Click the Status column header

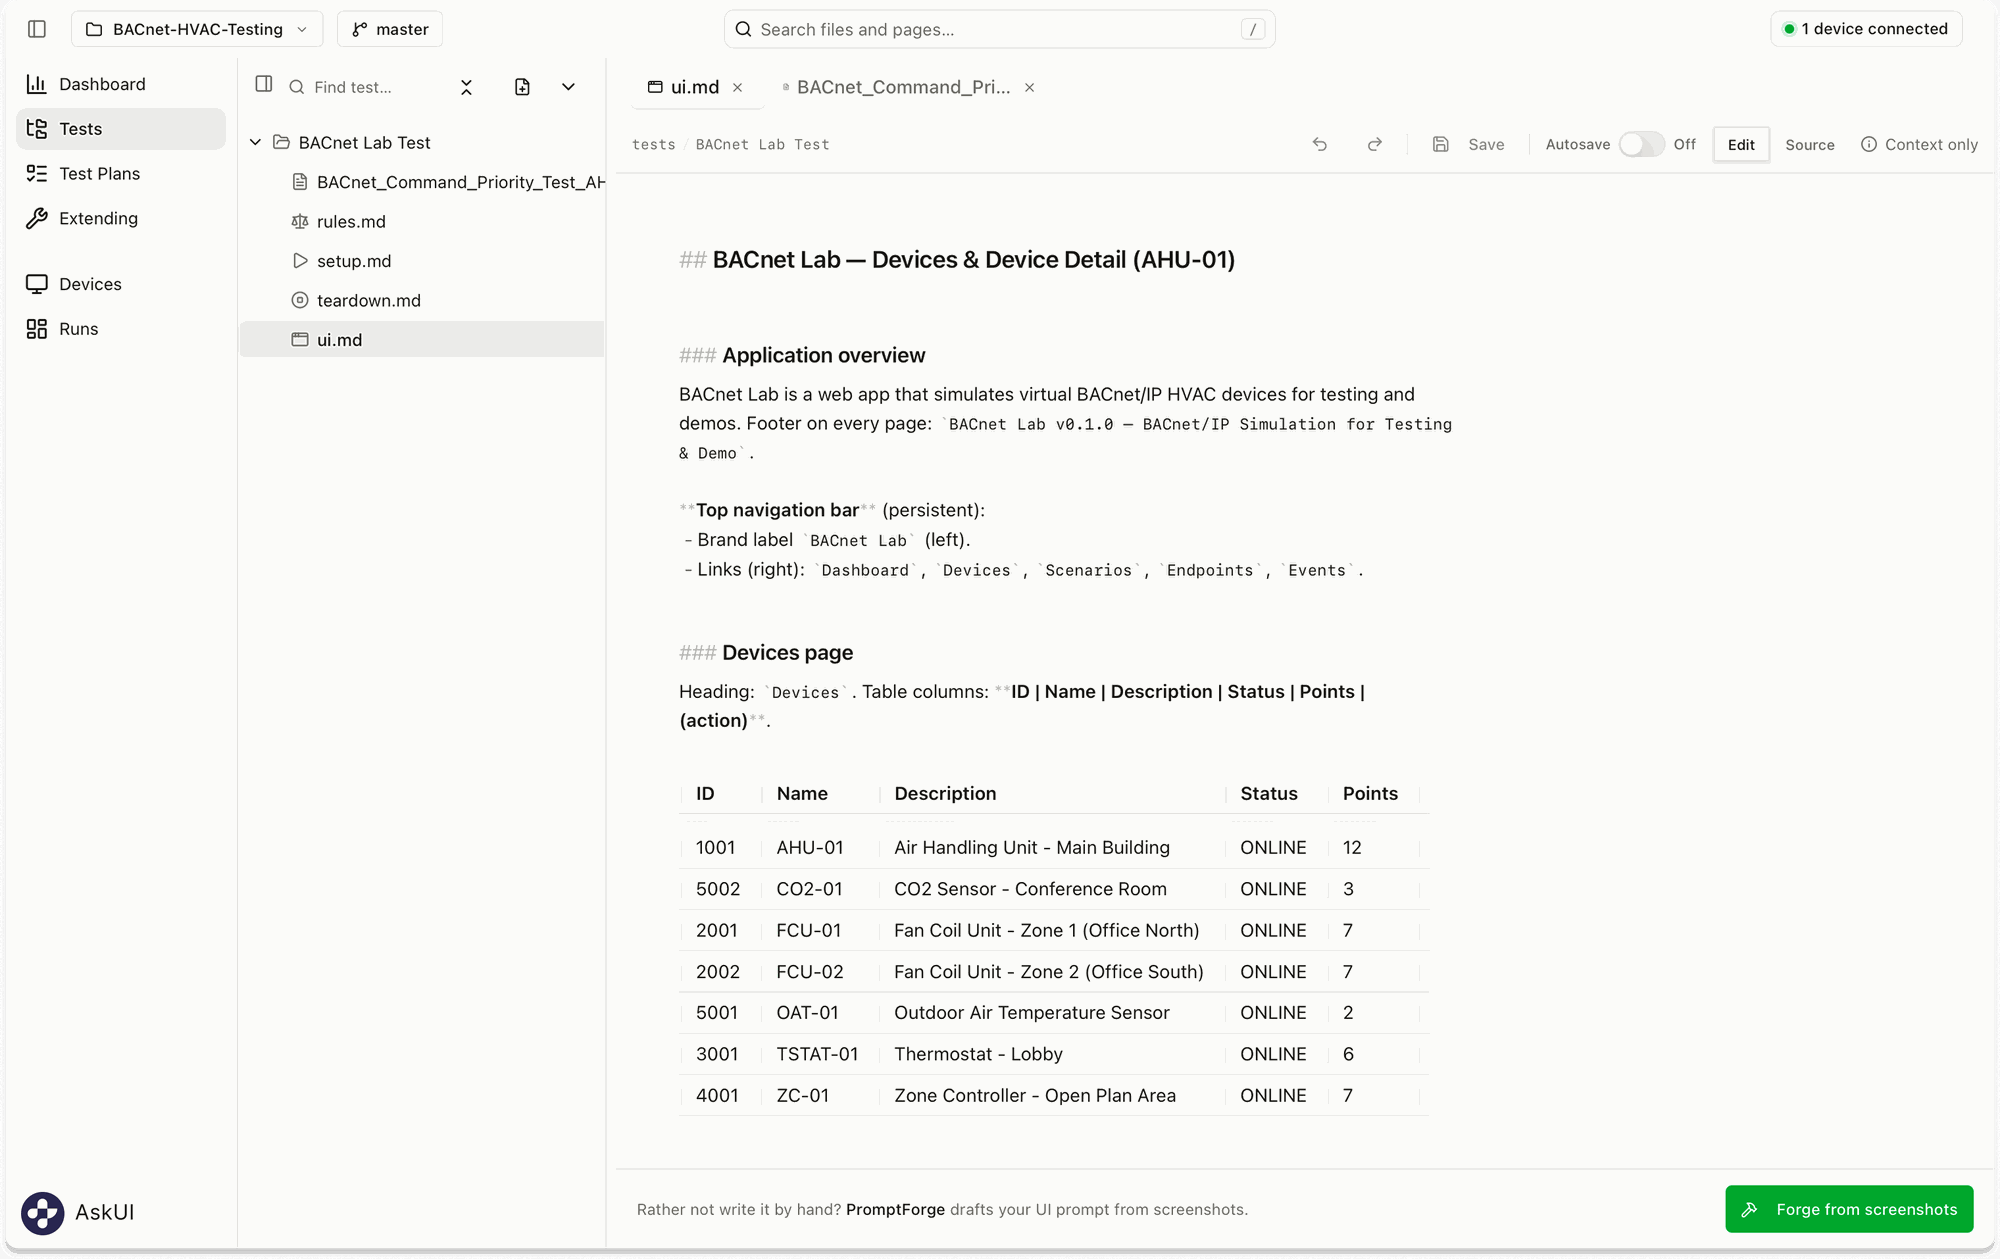click(x=1269, y=793)
